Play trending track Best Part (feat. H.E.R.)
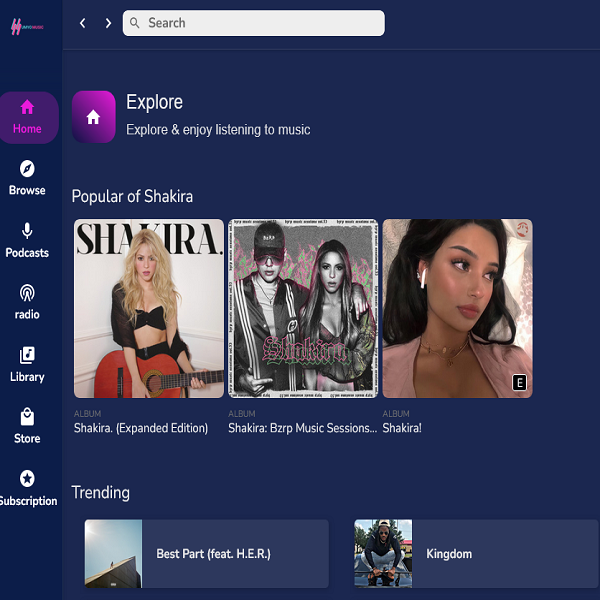600x600 pixels. 207,554
